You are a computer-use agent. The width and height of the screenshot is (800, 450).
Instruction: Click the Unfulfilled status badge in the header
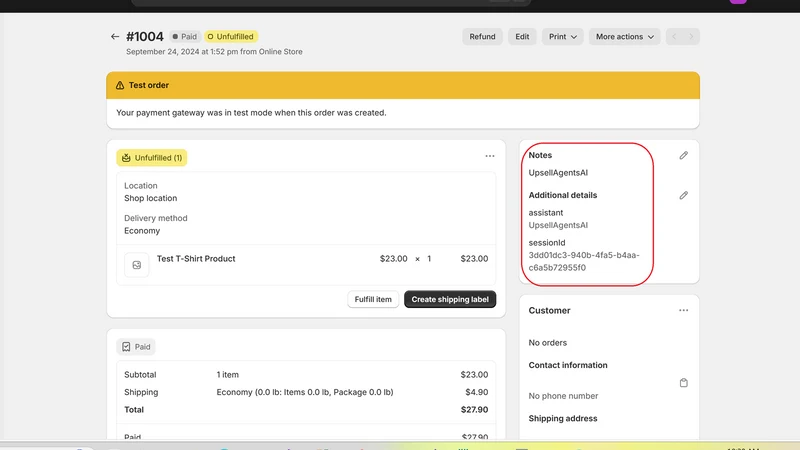(x=231, y=37)
